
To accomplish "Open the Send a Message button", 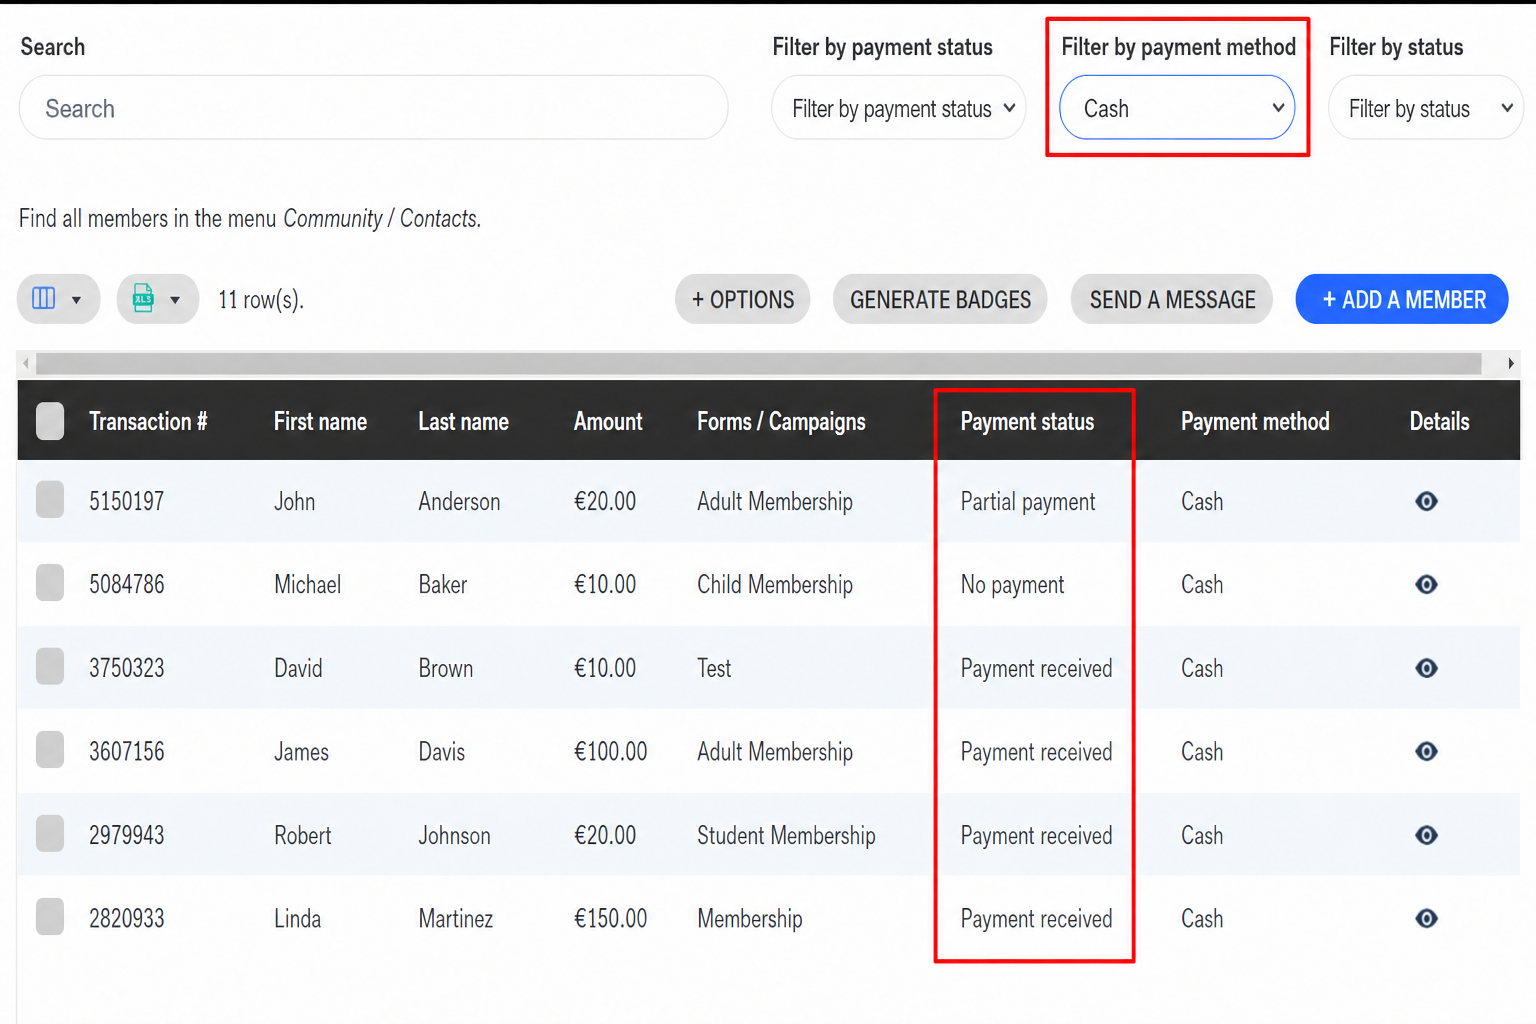I will click(x=1172, y=299).
